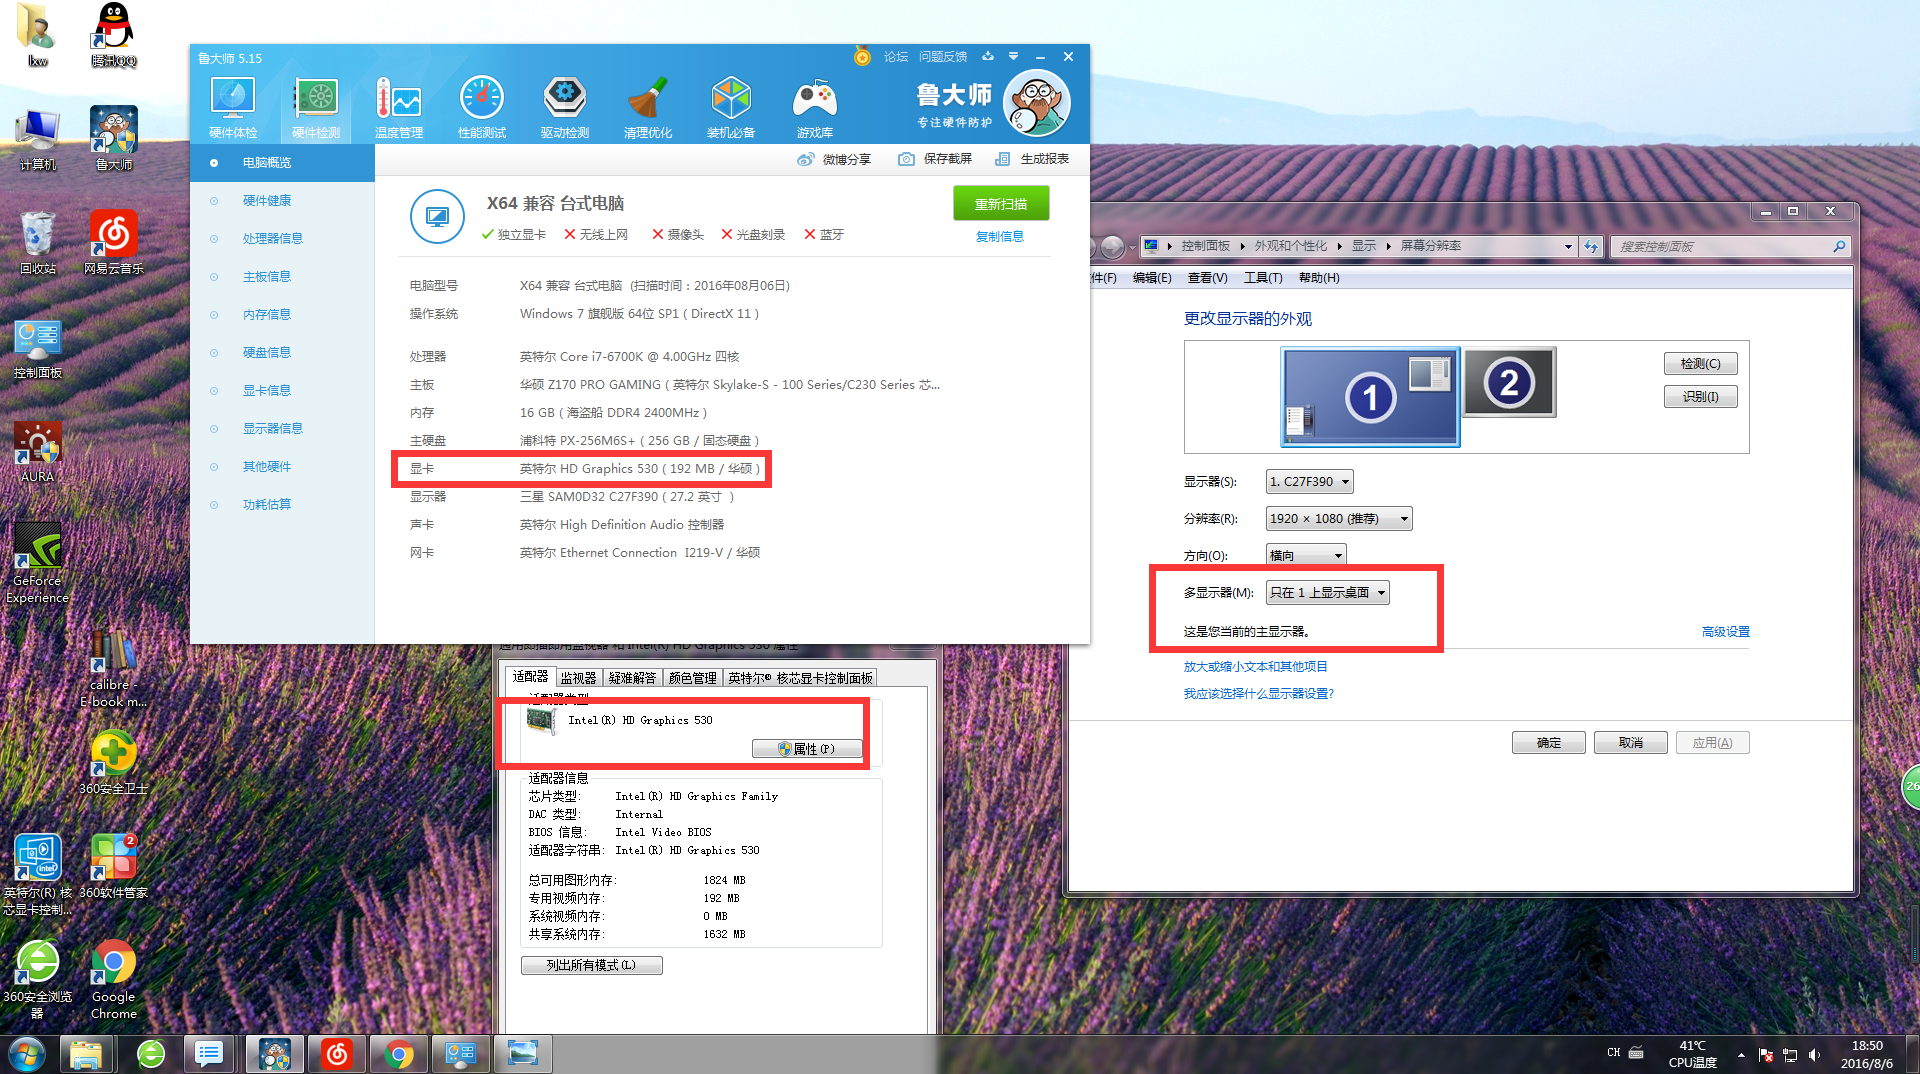Screen dimensions: 1920x1074
Task: Share via 微博分享
Action: coord(834,159)
